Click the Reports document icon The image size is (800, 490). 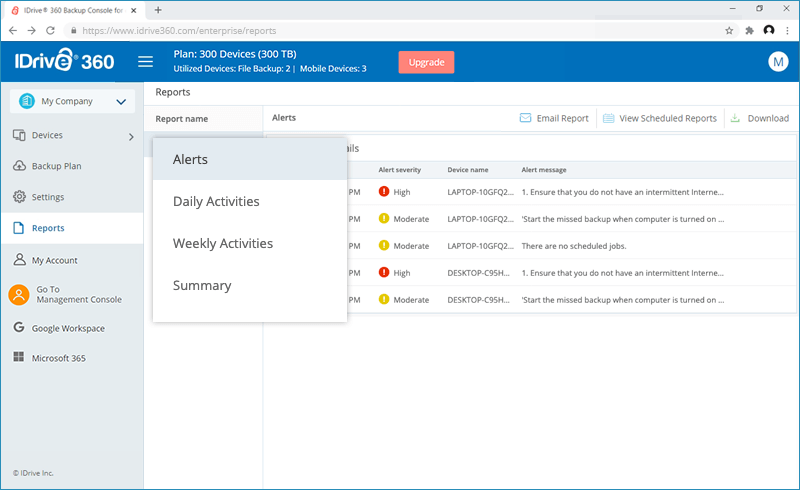[18, 228]
